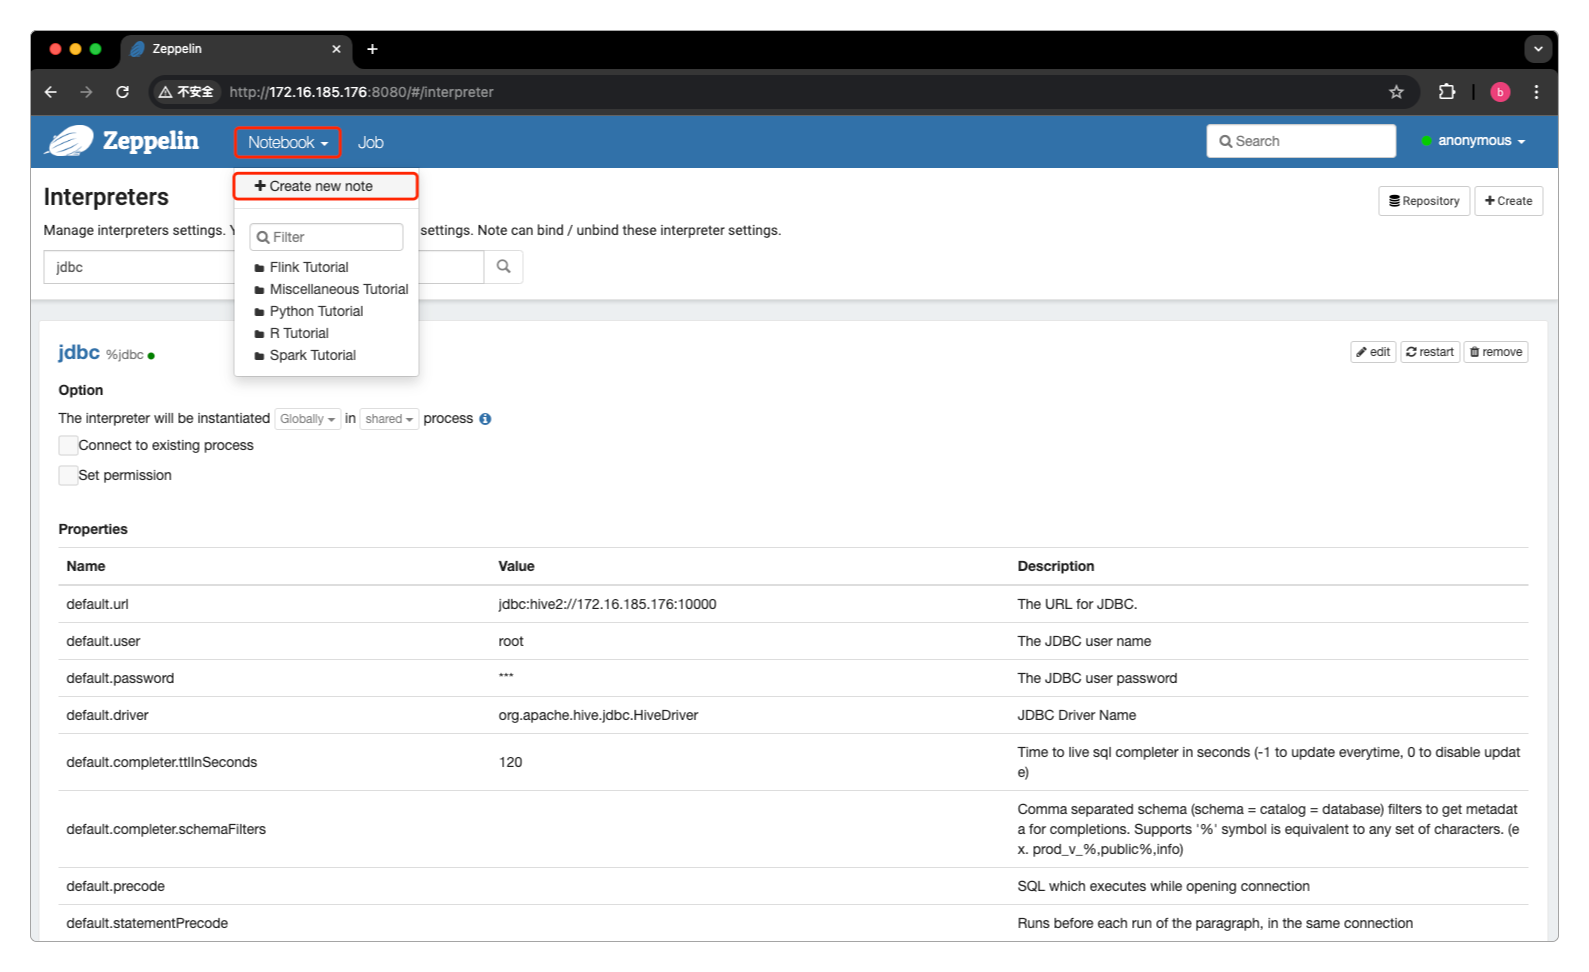
Task: Open the browser extensions puzzle icon
Action: click(x=1446, y=92)
